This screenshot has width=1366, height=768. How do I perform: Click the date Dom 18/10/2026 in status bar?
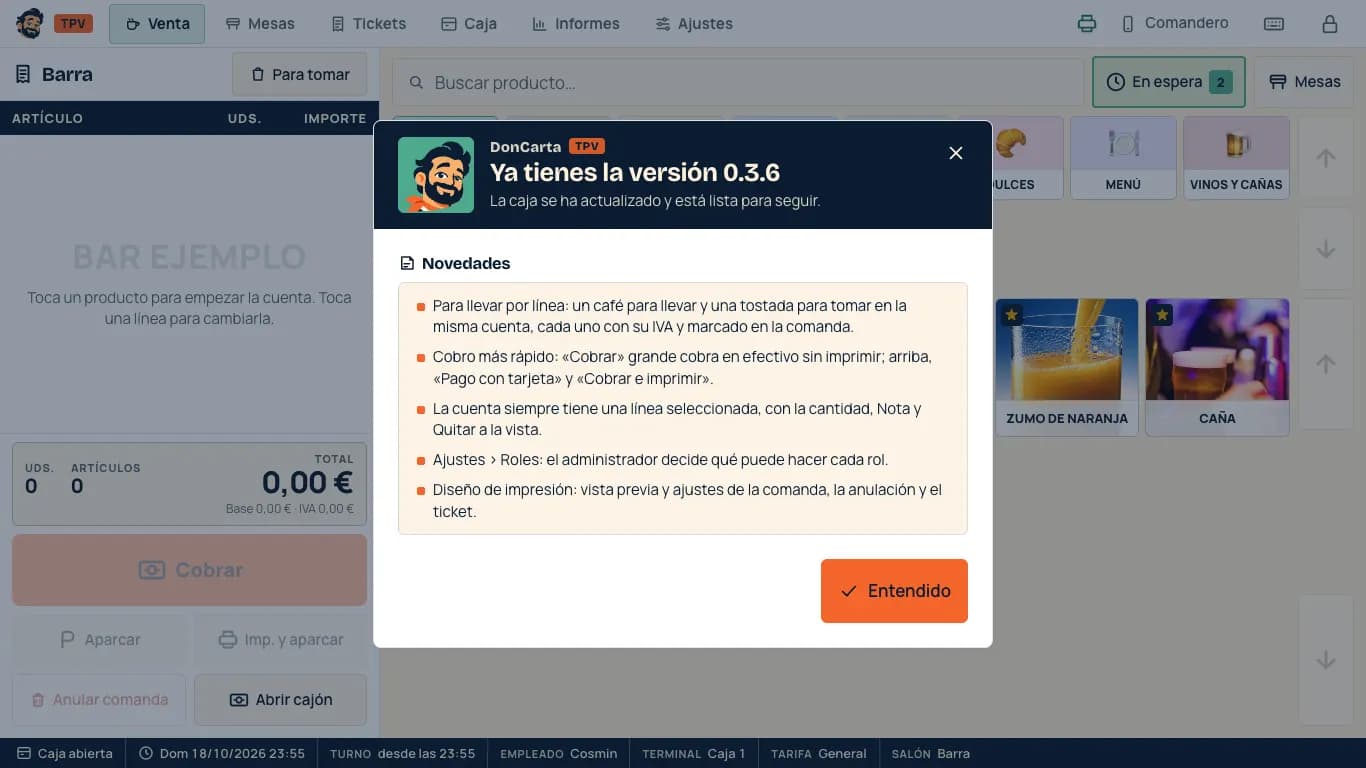click(x=222, y=753)
